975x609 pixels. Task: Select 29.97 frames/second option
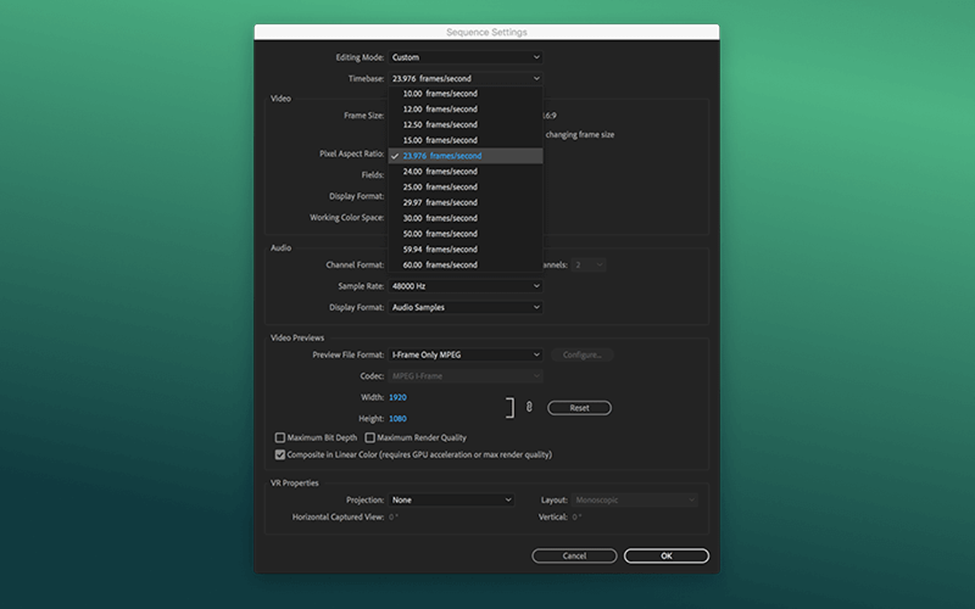coord(466,203)
